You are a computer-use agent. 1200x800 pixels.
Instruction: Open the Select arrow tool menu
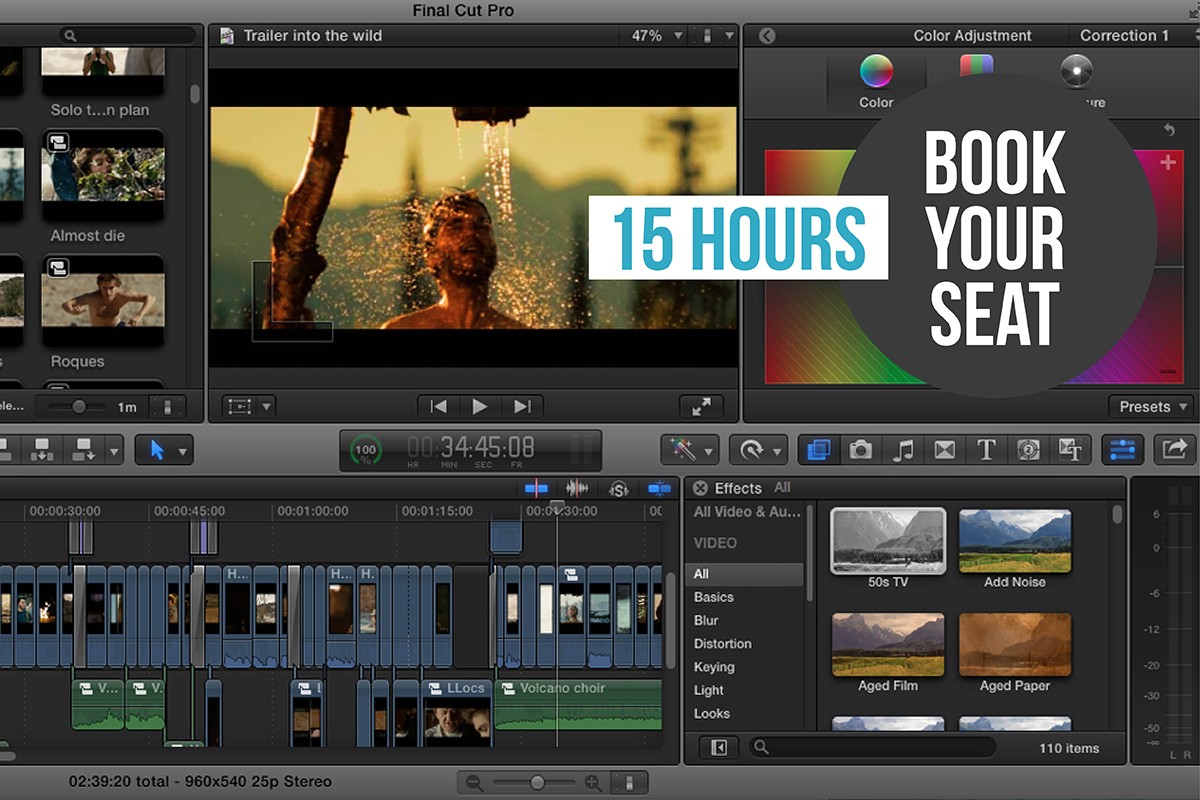pyautogui.click(x=163, y=450)
